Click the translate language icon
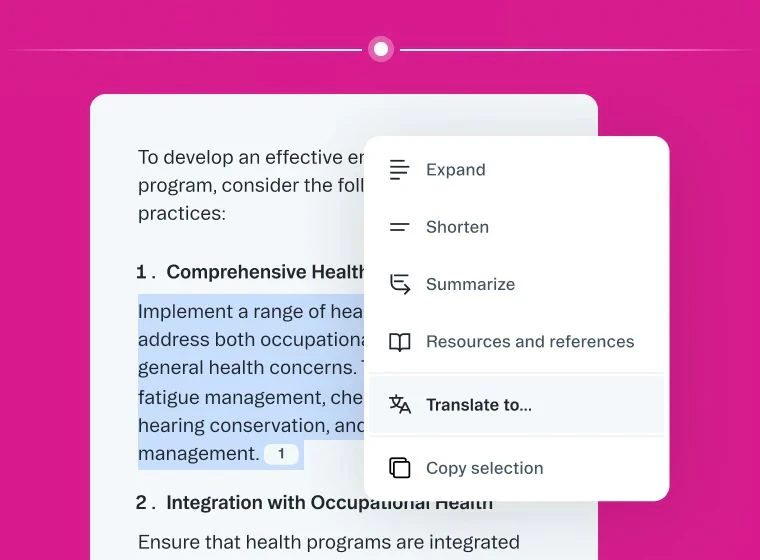 (x=400, y=405)
